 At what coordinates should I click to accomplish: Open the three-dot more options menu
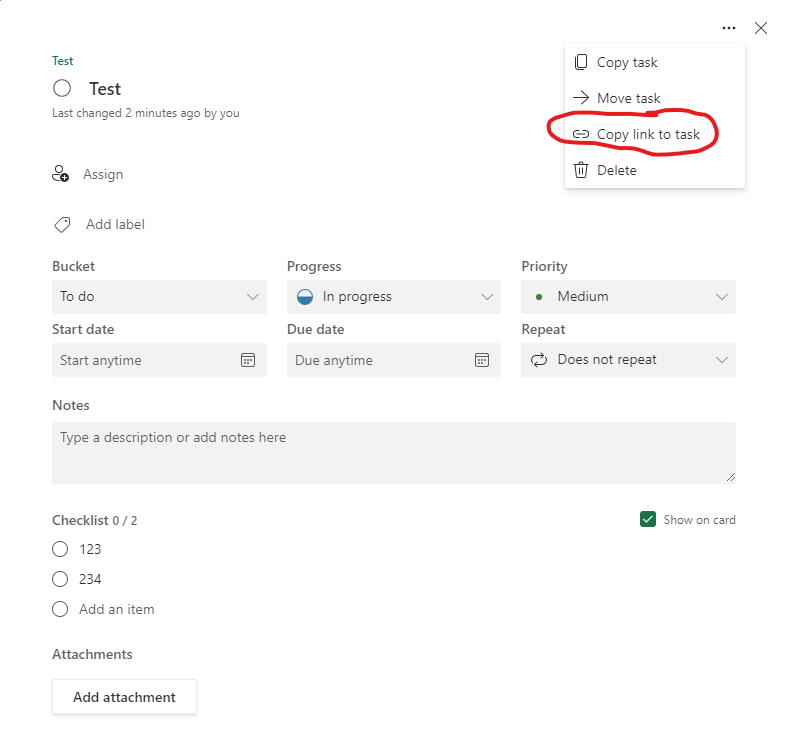[728, 28]
